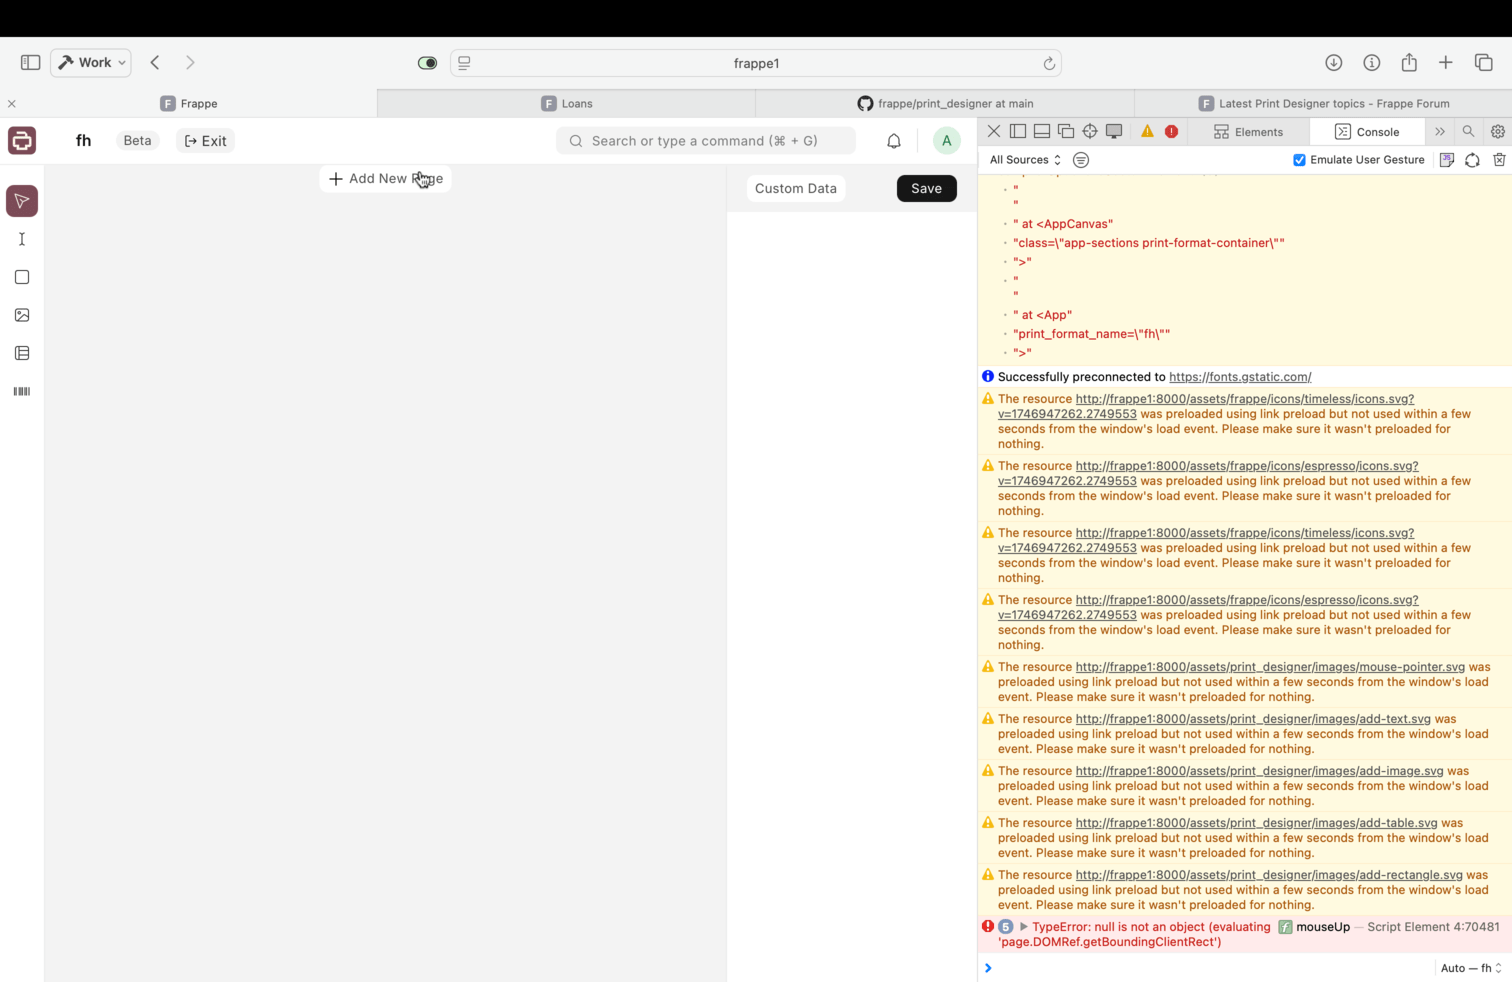The width and height of the screenshot is (1512, 982).
Task: Open inspector settings gear
Action: tap(1497, 131)
